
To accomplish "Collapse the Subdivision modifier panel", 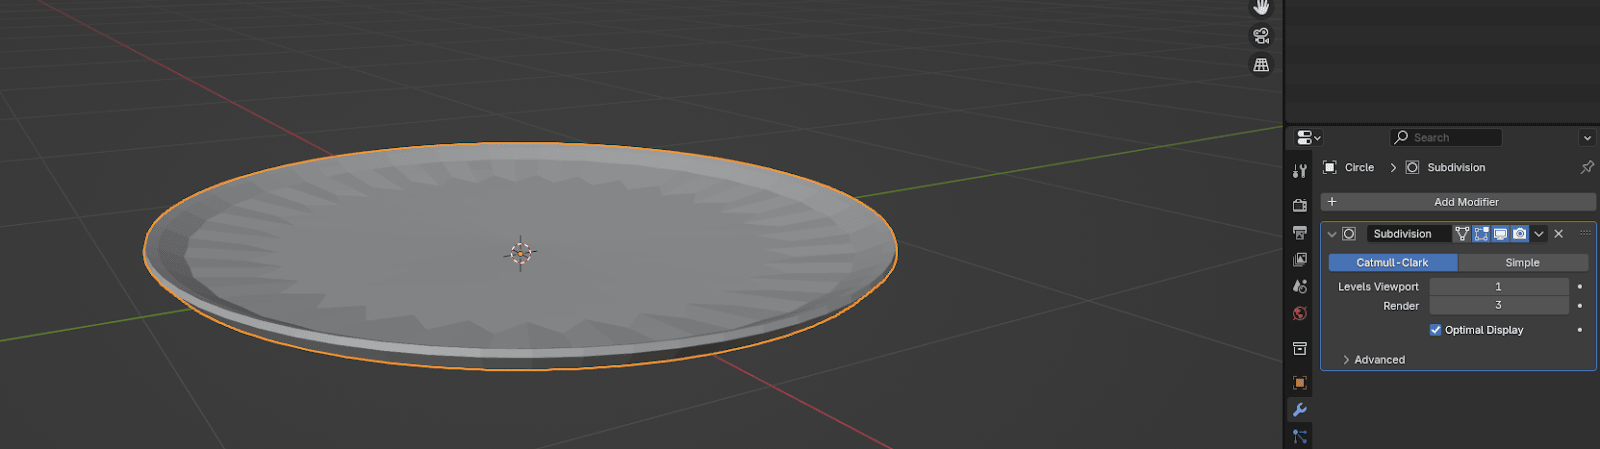I will (x=1331, y=234).
